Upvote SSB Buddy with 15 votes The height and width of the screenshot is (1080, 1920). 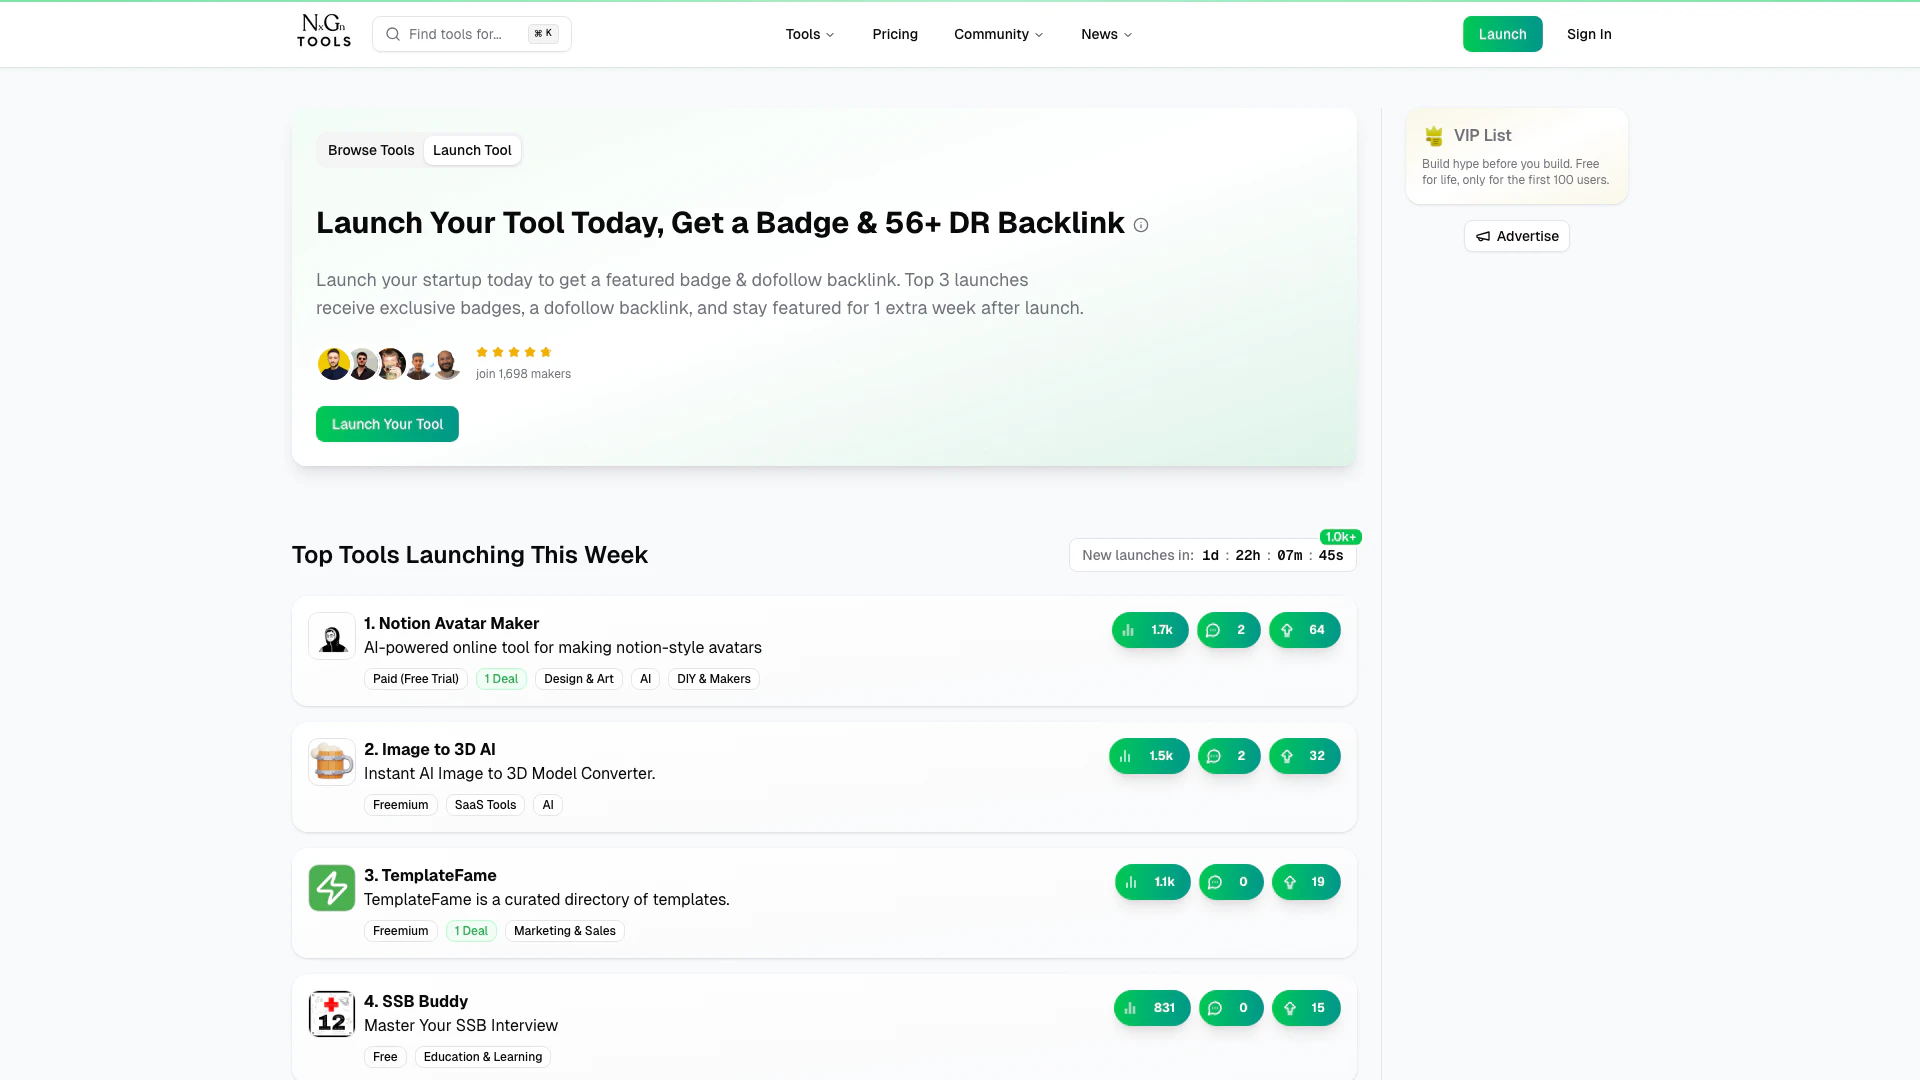click(x=1305, y=1008)
